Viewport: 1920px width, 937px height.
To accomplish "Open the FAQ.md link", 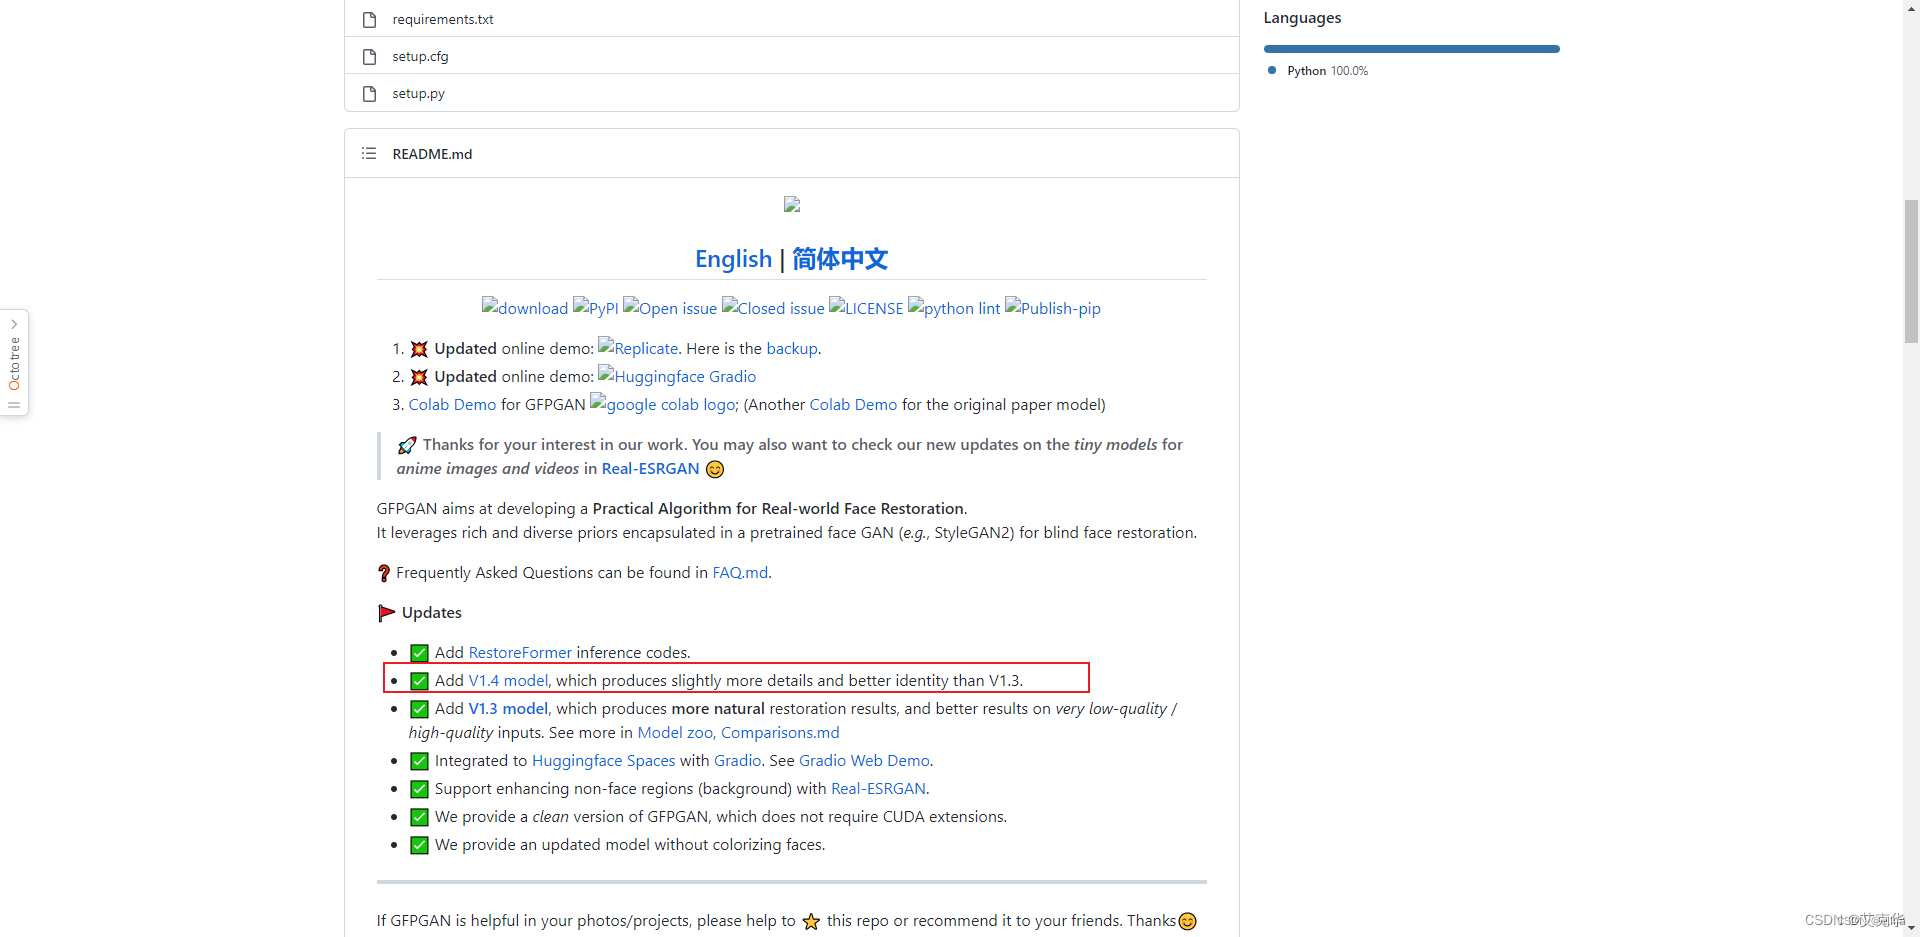I will (739, 572).
